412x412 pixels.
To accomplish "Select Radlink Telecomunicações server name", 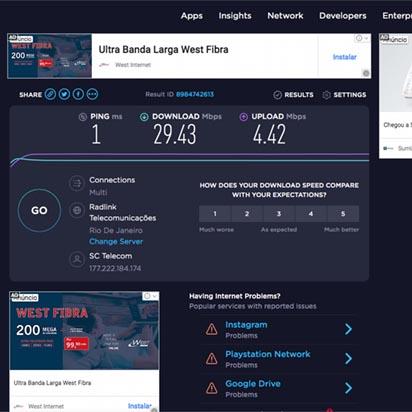I will pyautogui.click(x=122, y=212).
